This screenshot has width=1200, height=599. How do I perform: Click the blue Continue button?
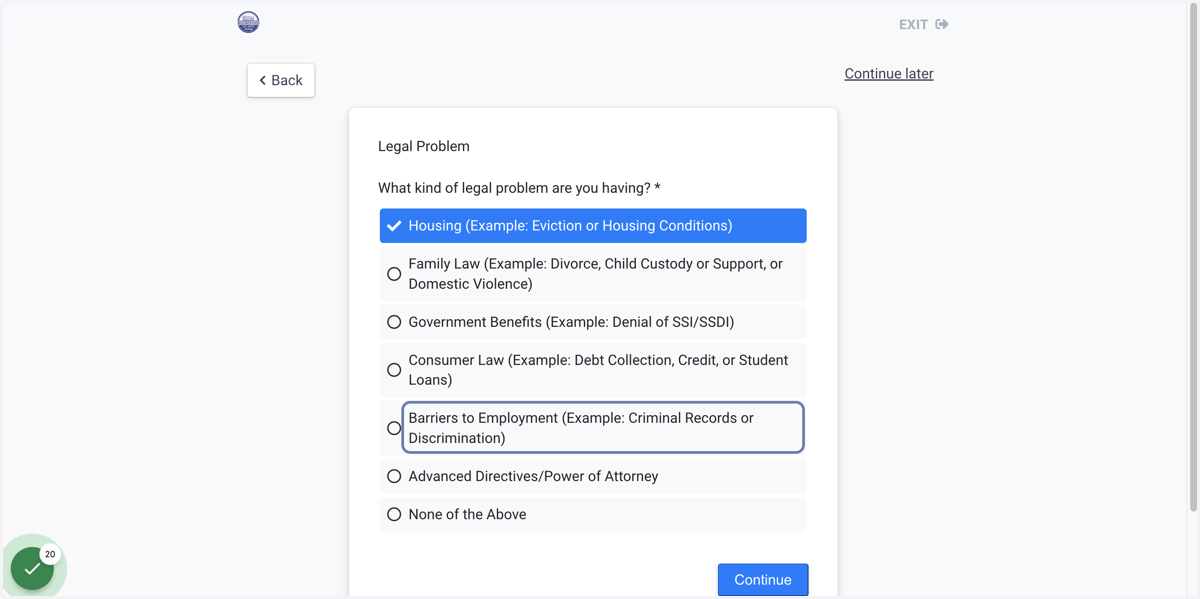763,580
